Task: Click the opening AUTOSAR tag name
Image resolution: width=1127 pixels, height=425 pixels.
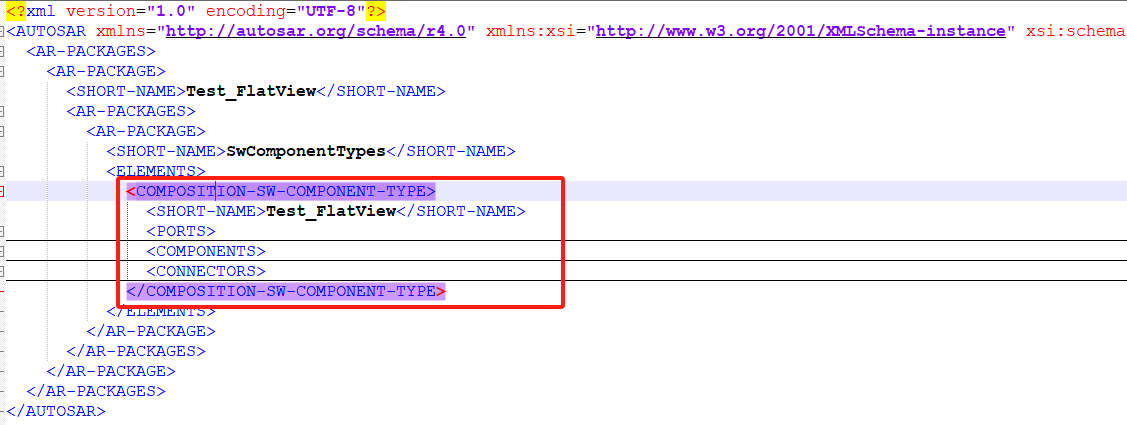Action: tap(51, 32)
